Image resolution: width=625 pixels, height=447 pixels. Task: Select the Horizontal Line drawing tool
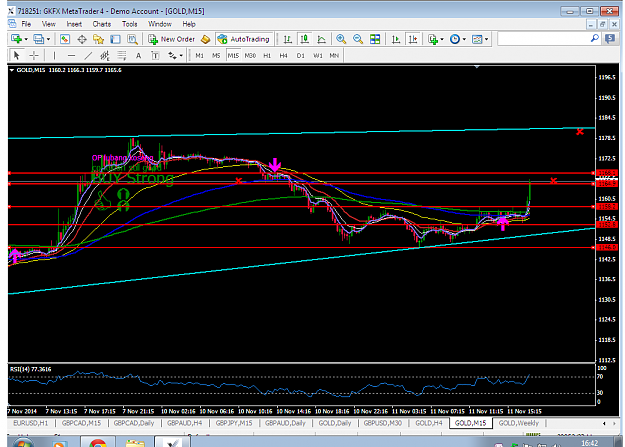(71, 55)
